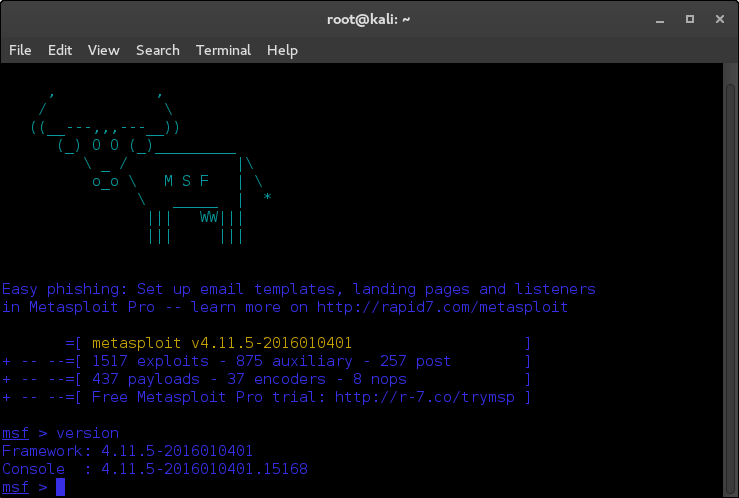Click '37 encoders' in the banner

click(276, 379)
